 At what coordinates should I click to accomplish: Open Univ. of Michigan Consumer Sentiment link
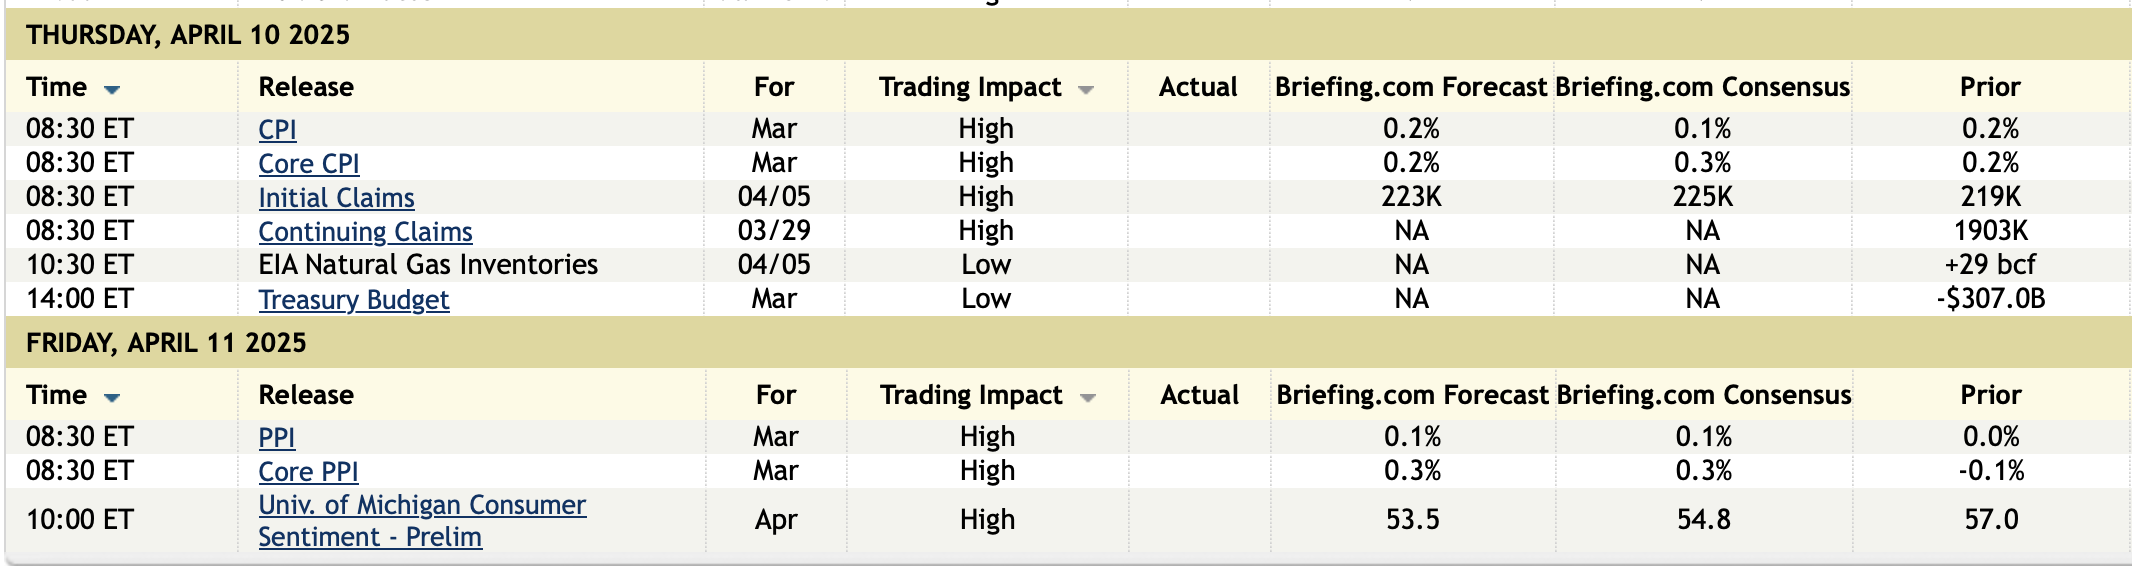[x=421, y=506]
